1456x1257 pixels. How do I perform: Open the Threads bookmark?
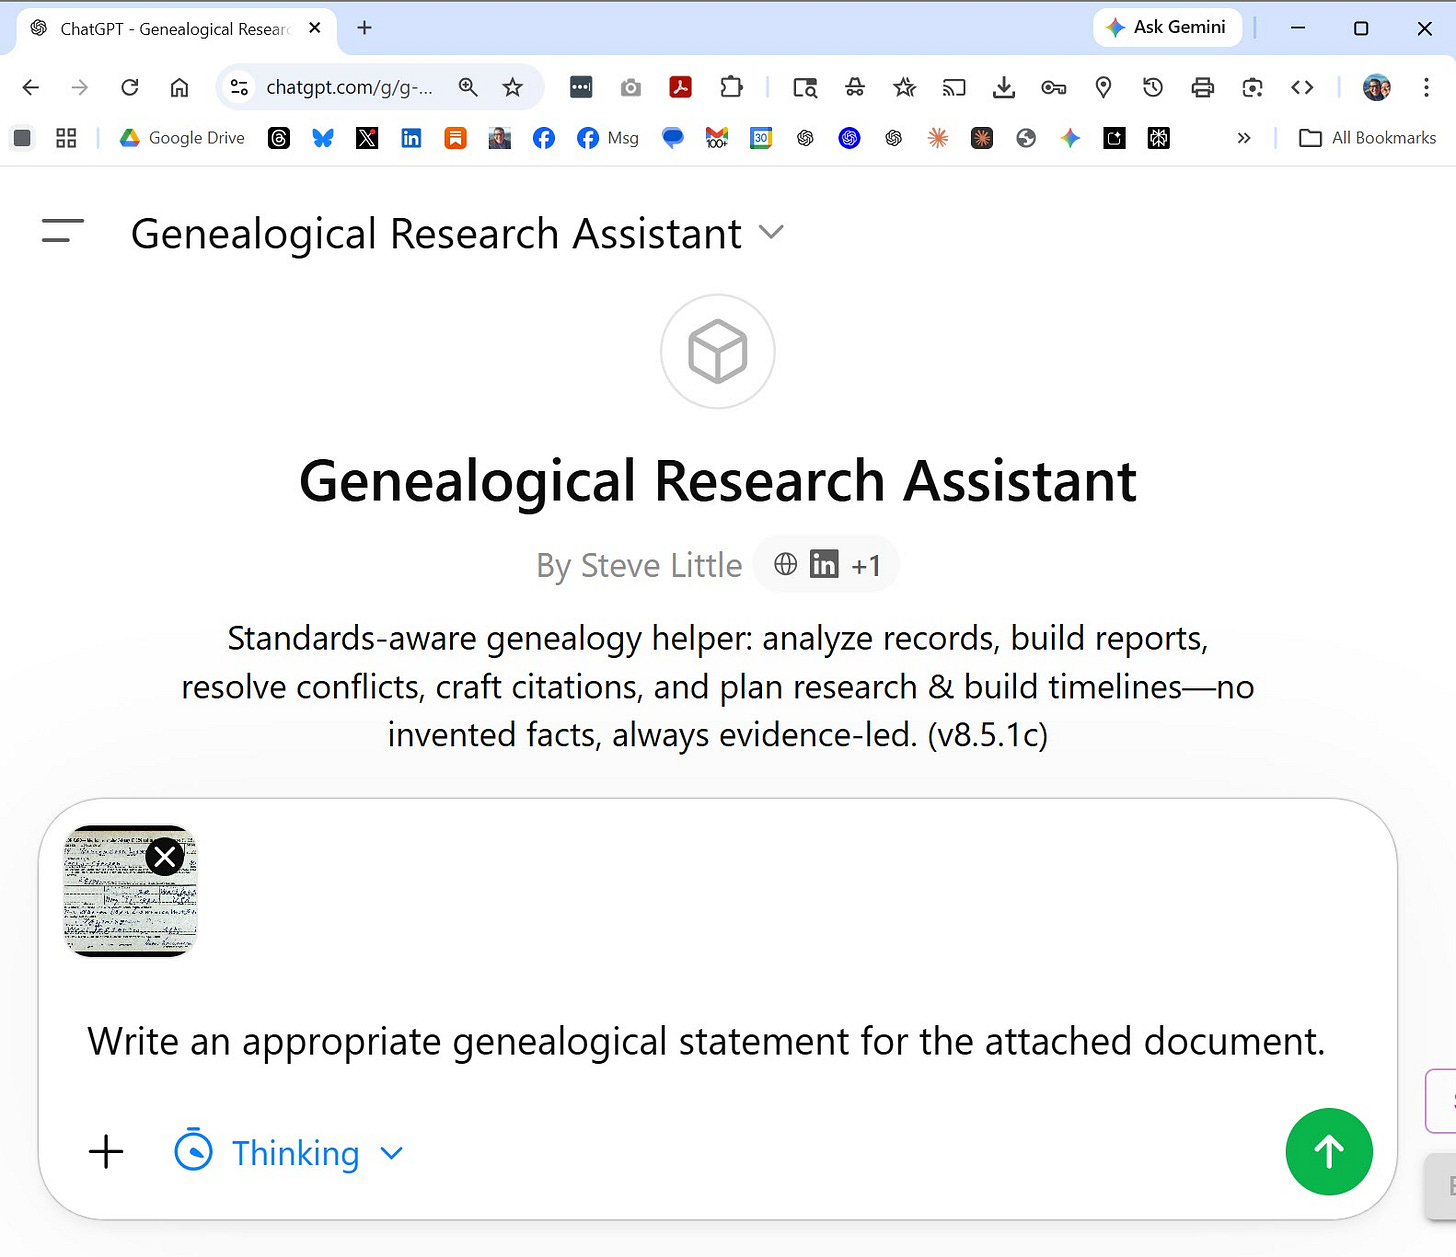pos(279,138)
